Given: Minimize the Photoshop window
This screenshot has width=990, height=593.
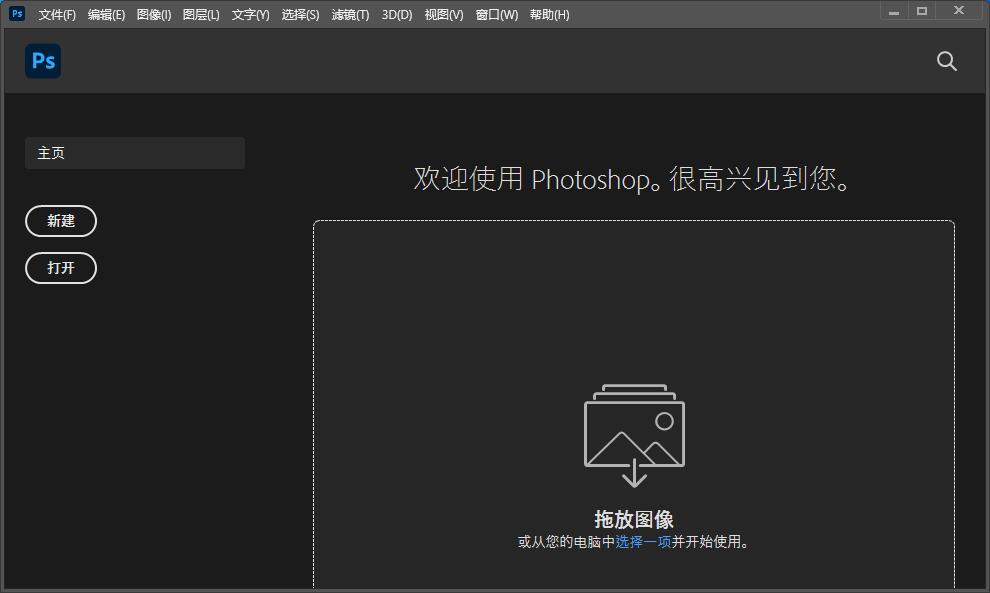Looking at the screenshot, I should click(x=893, y=11).
